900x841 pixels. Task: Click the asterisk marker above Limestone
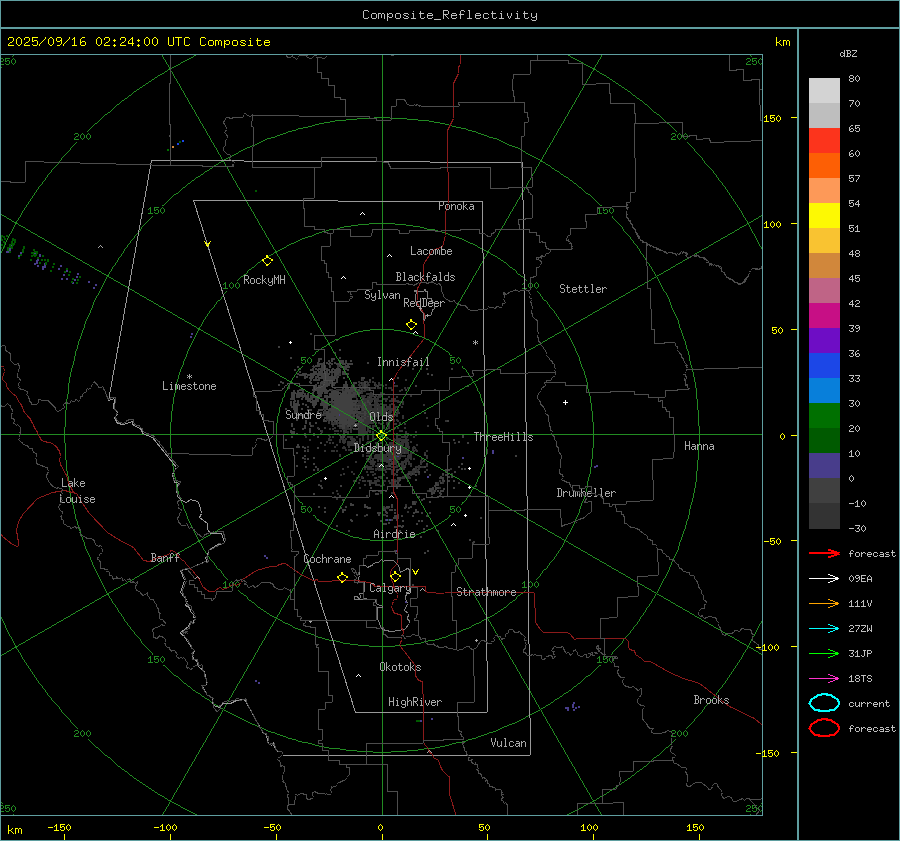coord(189,377)
